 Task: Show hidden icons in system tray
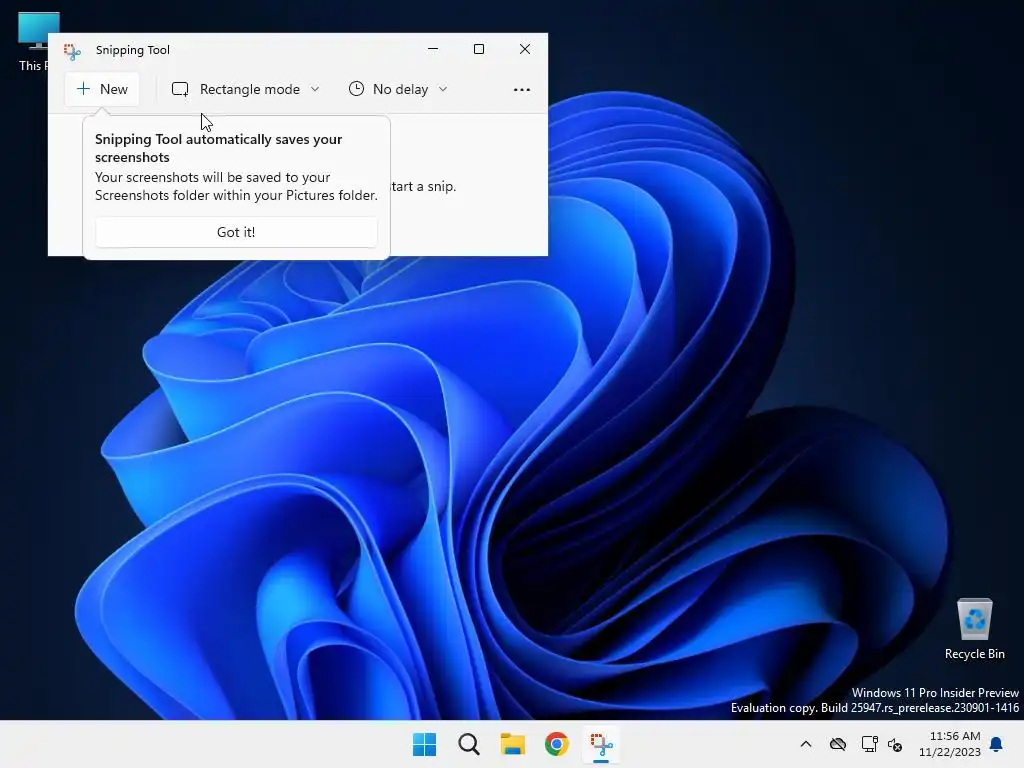tap(806, 744)
